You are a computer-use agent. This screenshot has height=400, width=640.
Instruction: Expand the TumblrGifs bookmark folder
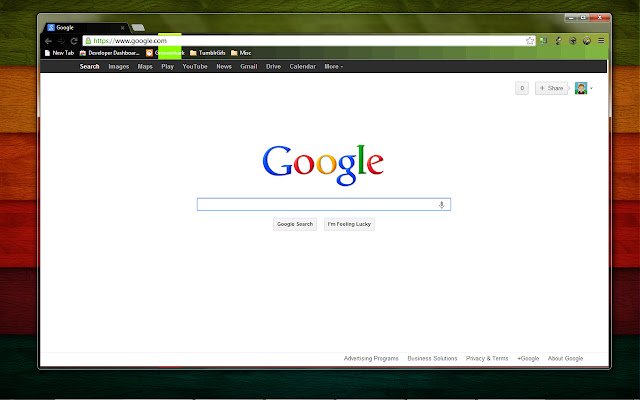(x=208, y=53)
